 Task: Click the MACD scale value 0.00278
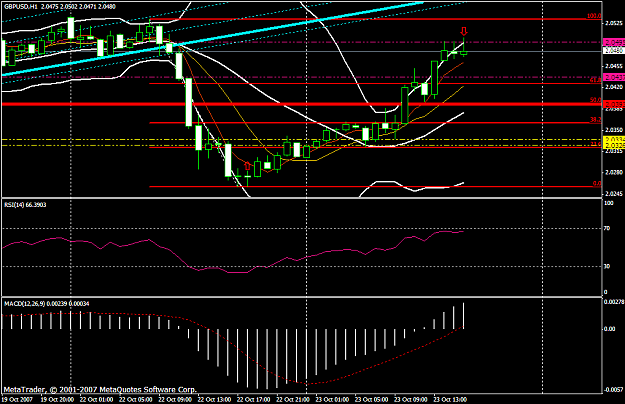coord(614,302)
